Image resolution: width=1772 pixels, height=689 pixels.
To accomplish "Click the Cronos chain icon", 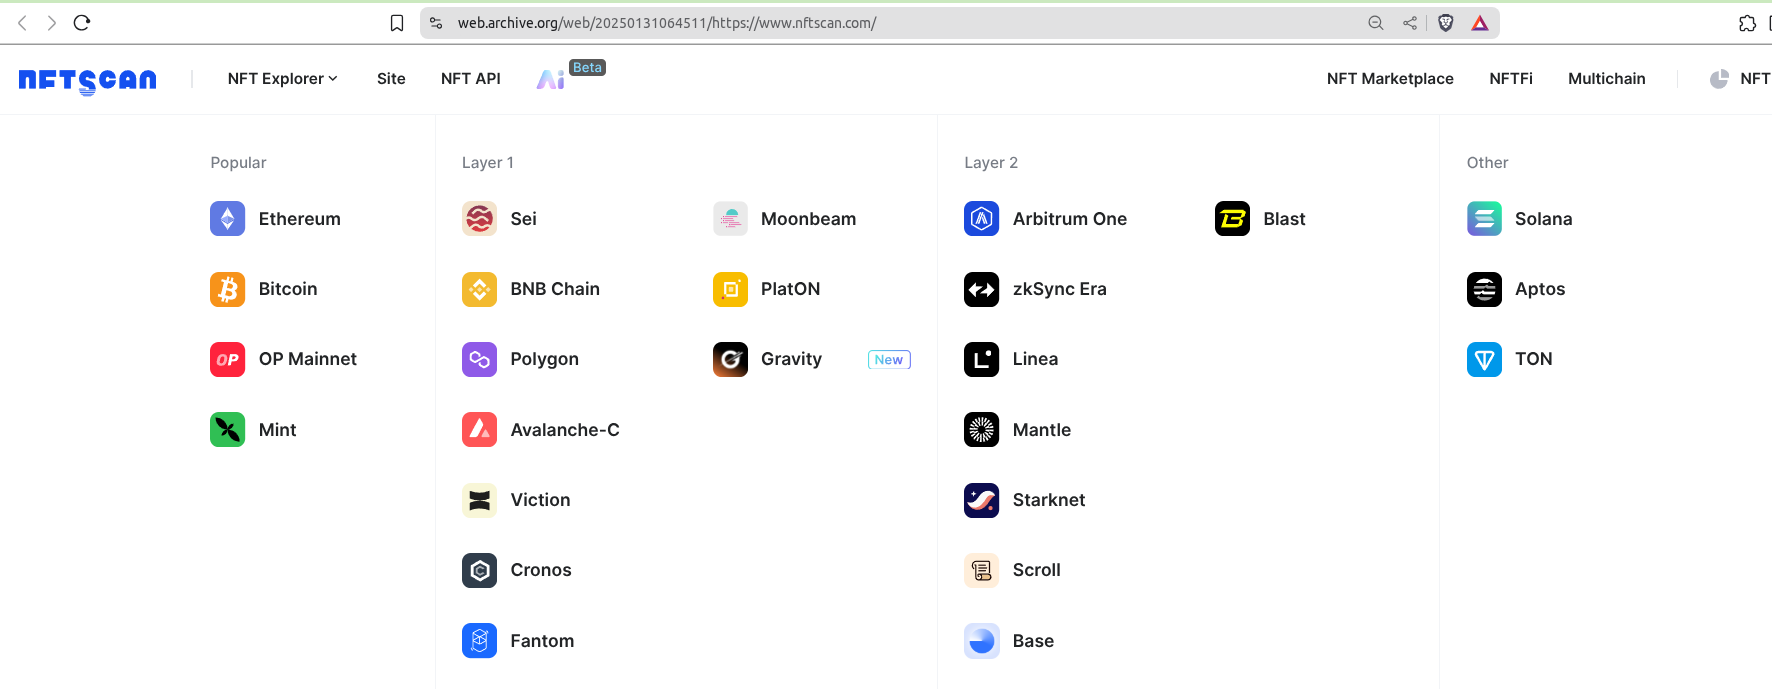I will 479,570.
